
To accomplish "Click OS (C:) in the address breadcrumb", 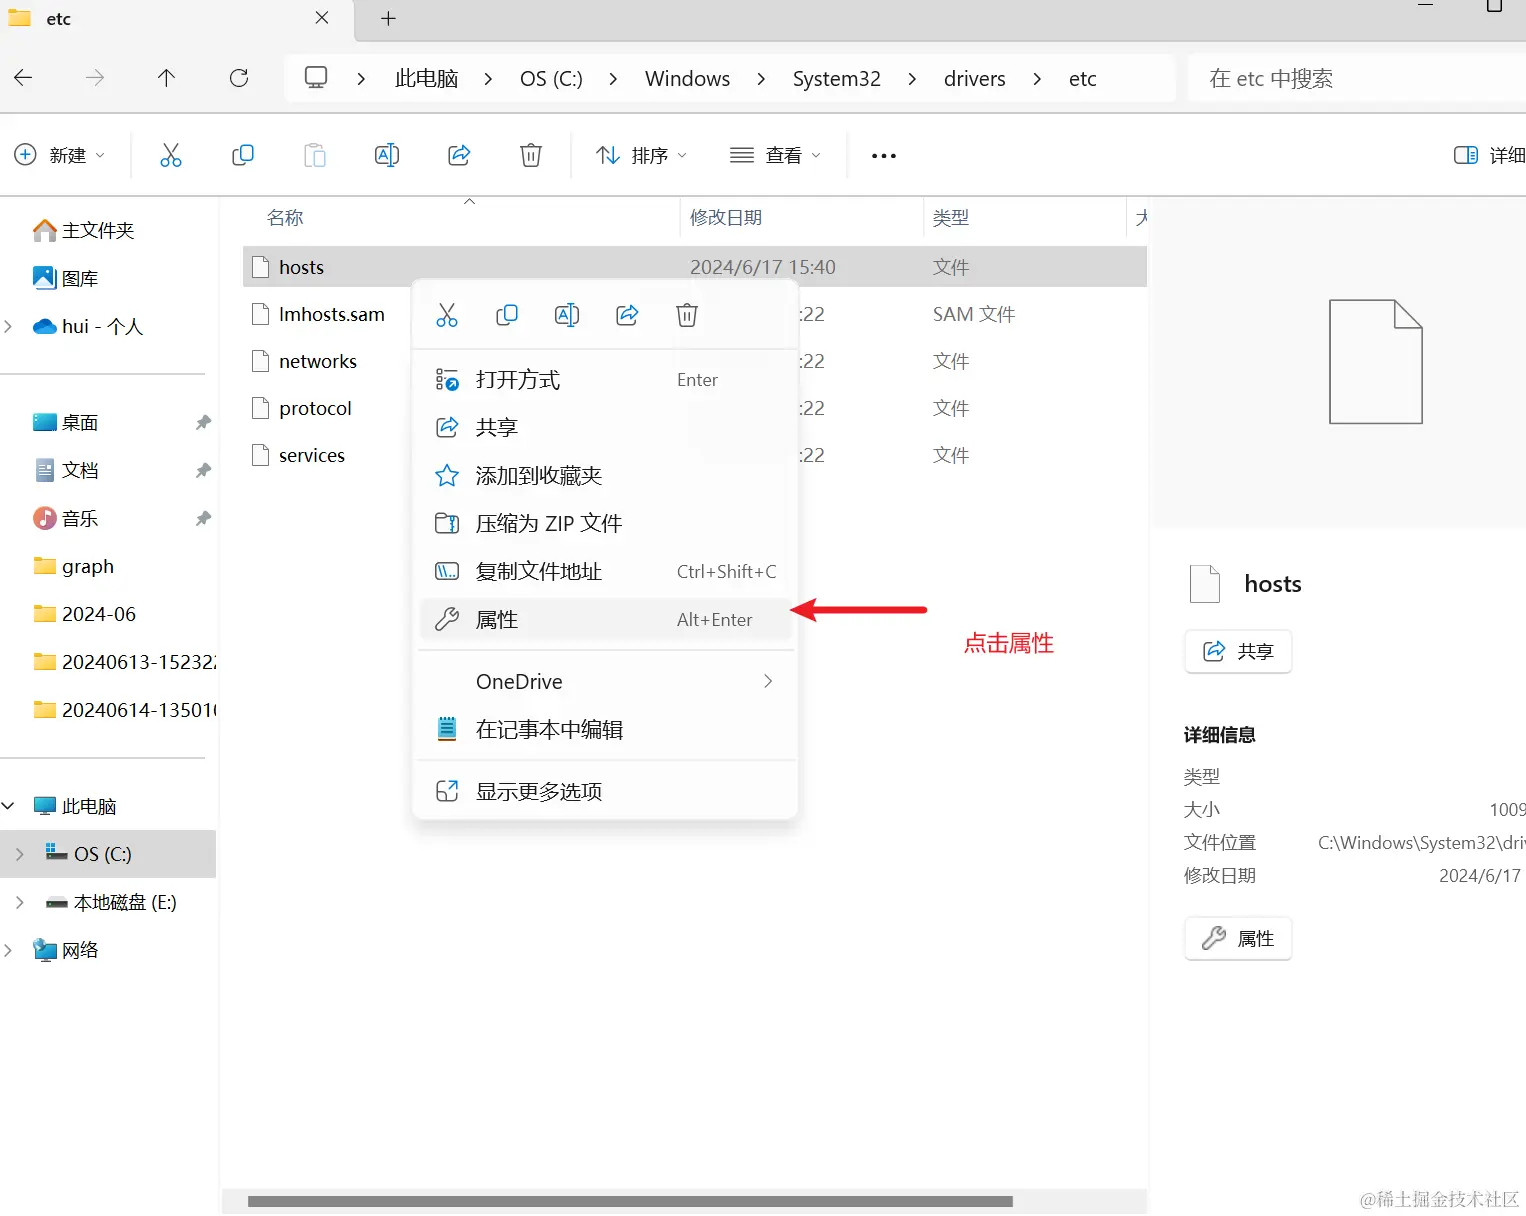I will (x=551, y=79).
